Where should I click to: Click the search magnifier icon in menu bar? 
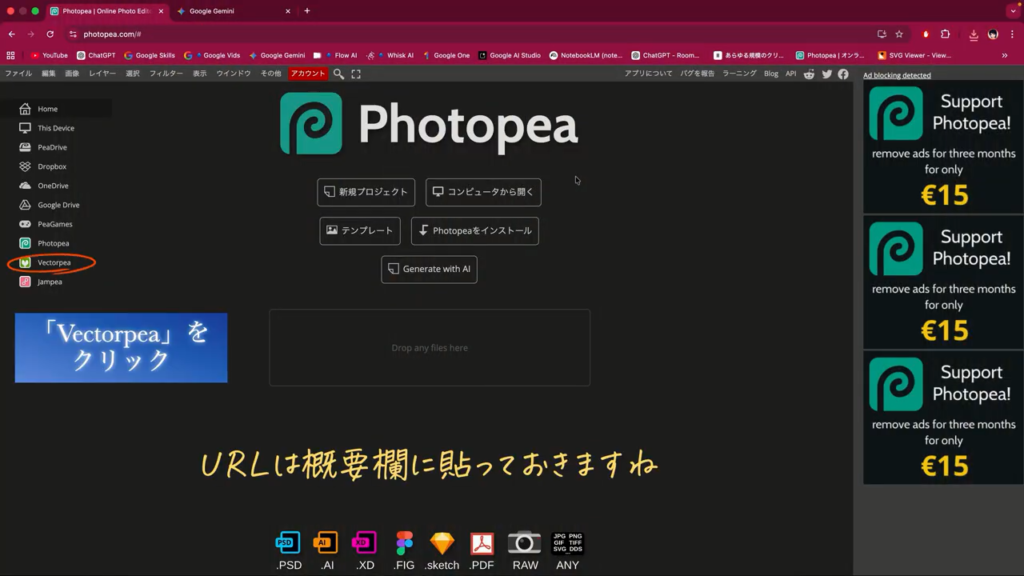(339, 74)
